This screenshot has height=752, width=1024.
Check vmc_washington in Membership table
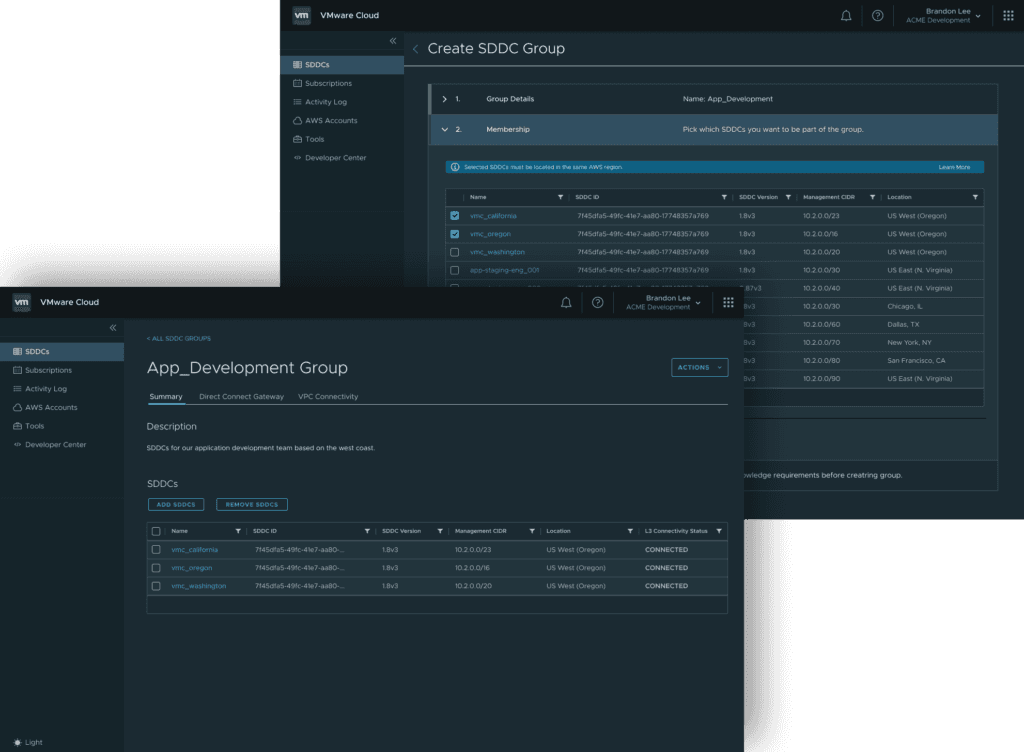pos(455,252)
